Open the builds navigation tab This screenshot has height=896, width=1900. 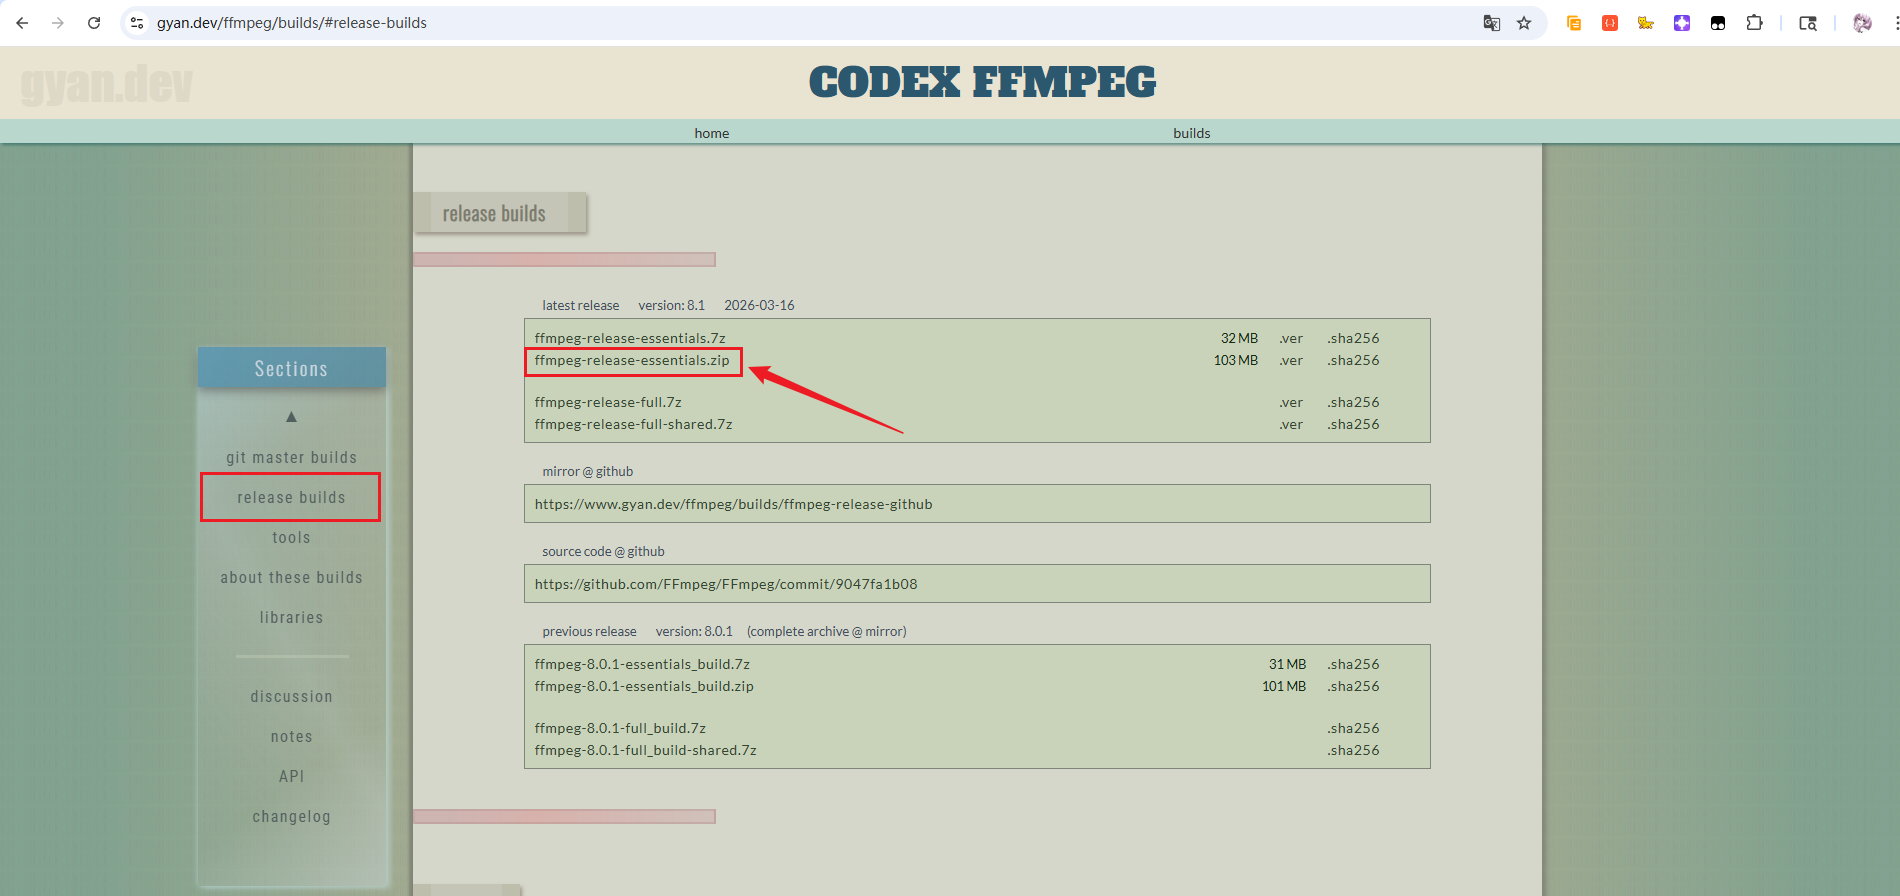1191,133
